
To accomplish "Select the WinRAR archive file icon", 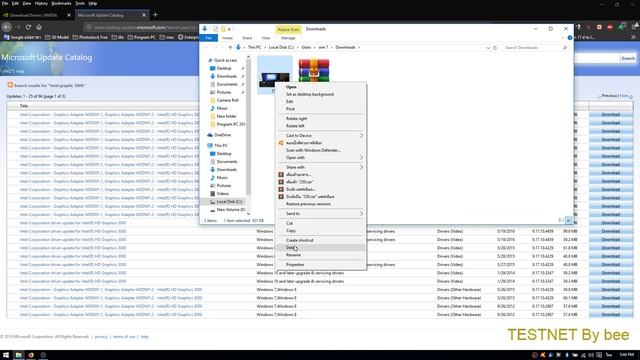I will 313,70.
